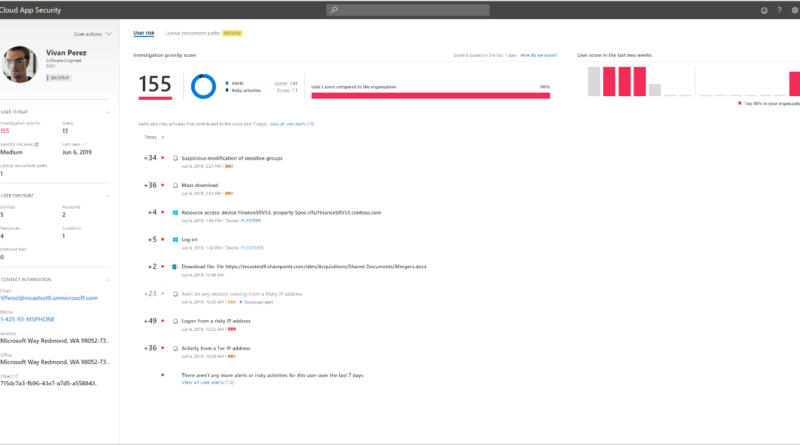Image resolution: width=800 pixels, height=445 pixels.
Task: Open the Download file Mergers.docx activity
Action: coord(304,266)
